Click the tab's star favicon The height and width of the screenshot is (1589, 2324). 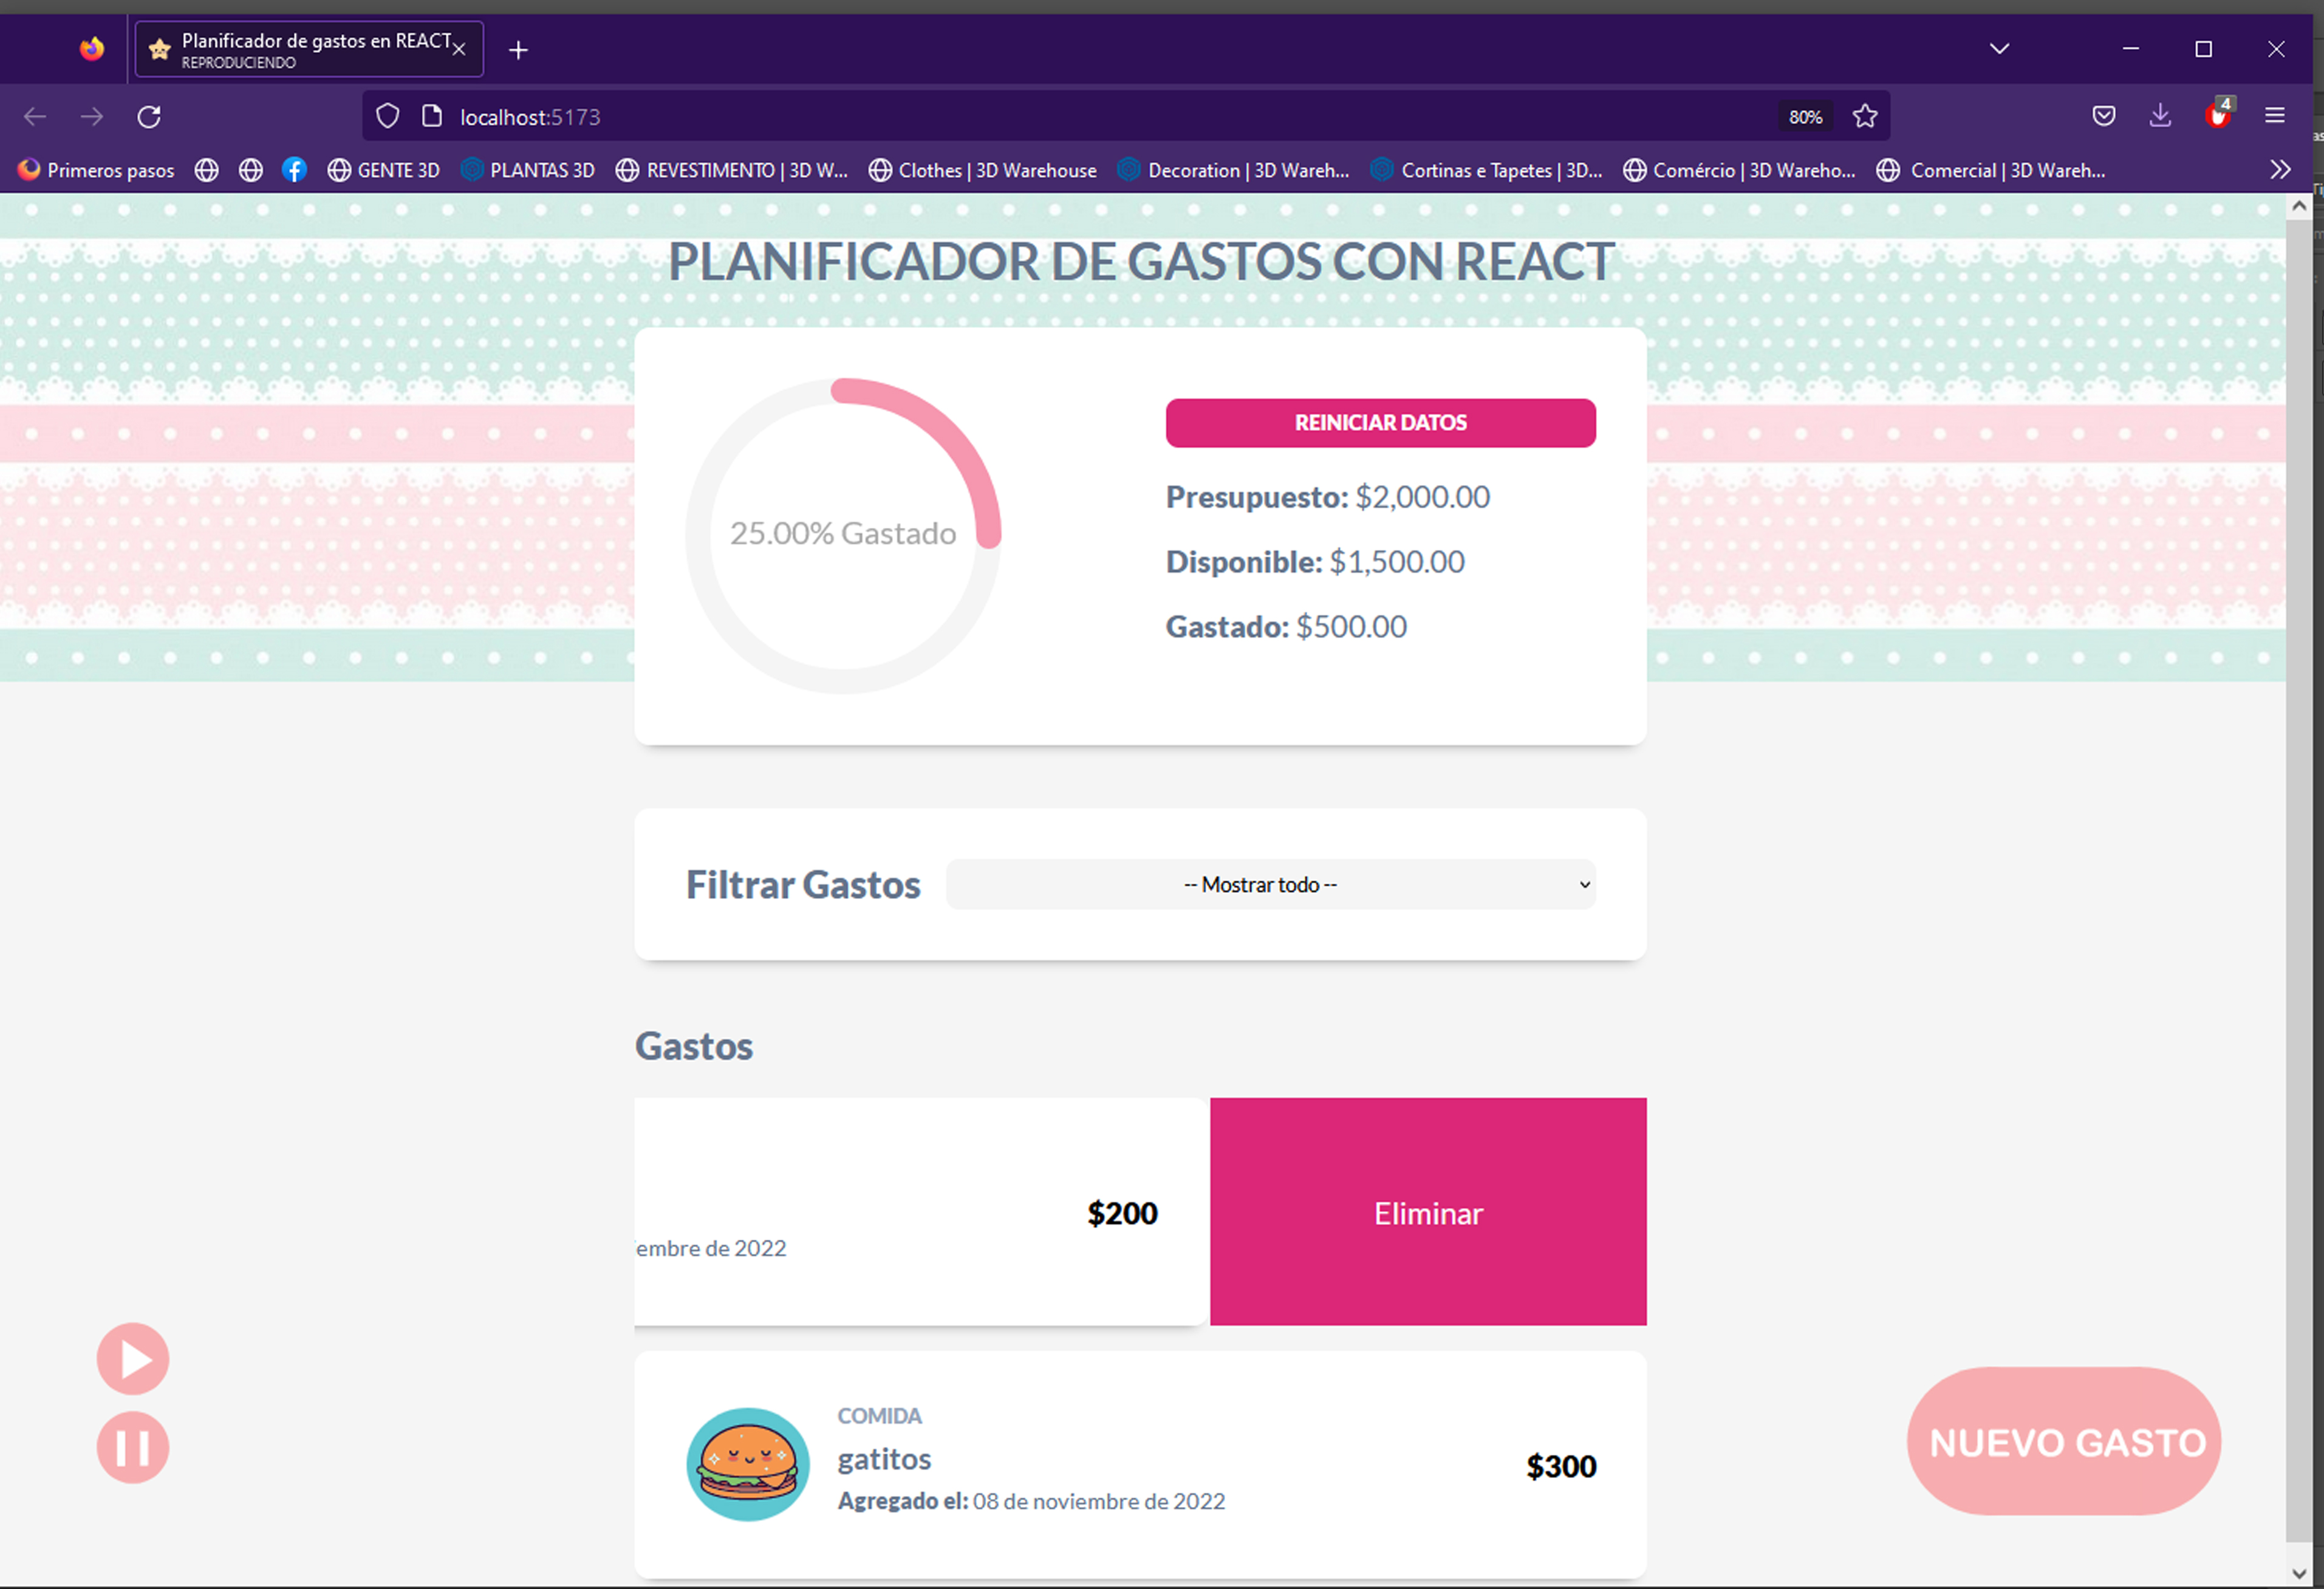click(159, 49)
